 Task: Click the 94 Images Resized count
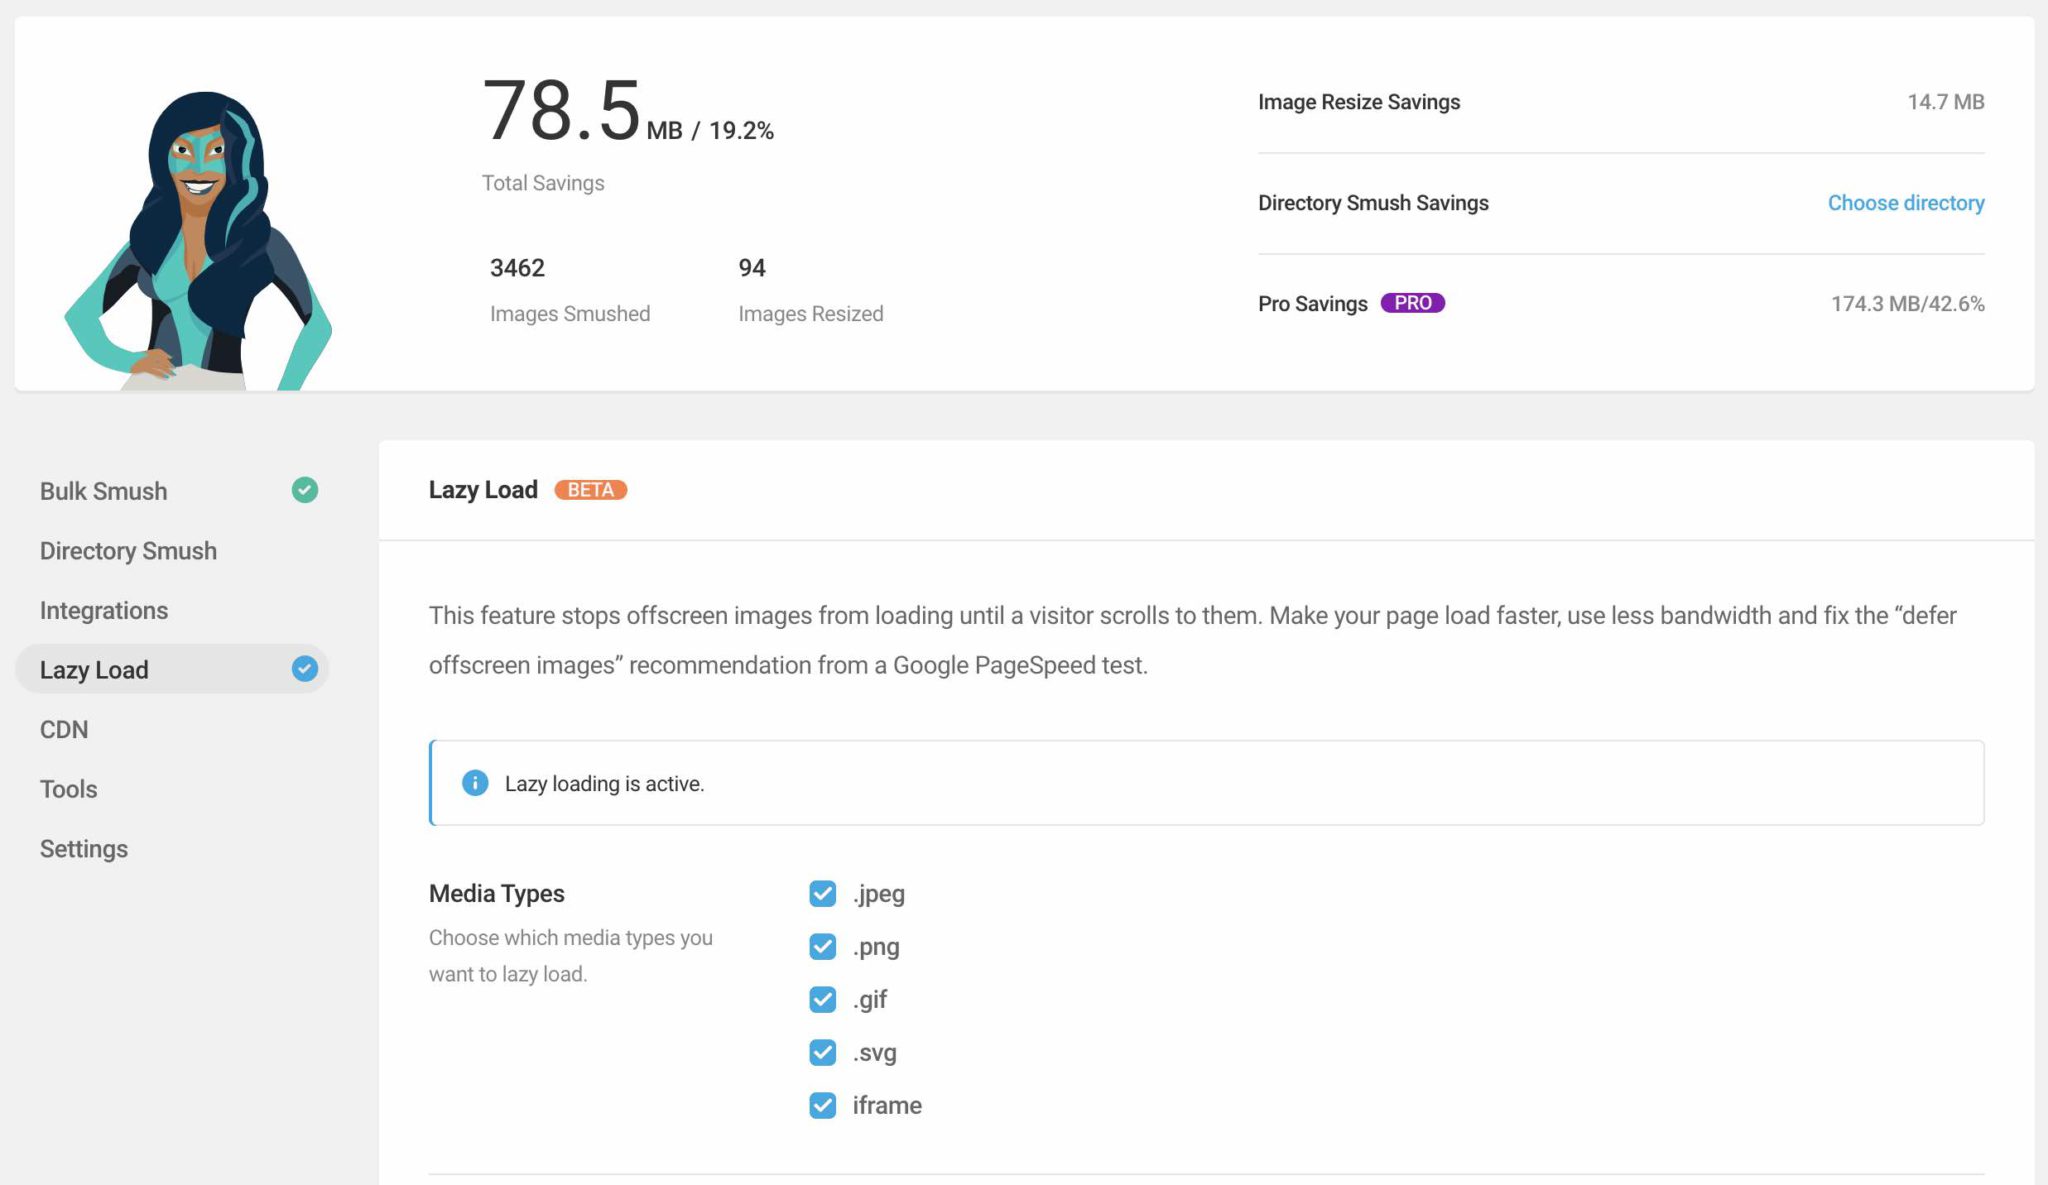752,268
